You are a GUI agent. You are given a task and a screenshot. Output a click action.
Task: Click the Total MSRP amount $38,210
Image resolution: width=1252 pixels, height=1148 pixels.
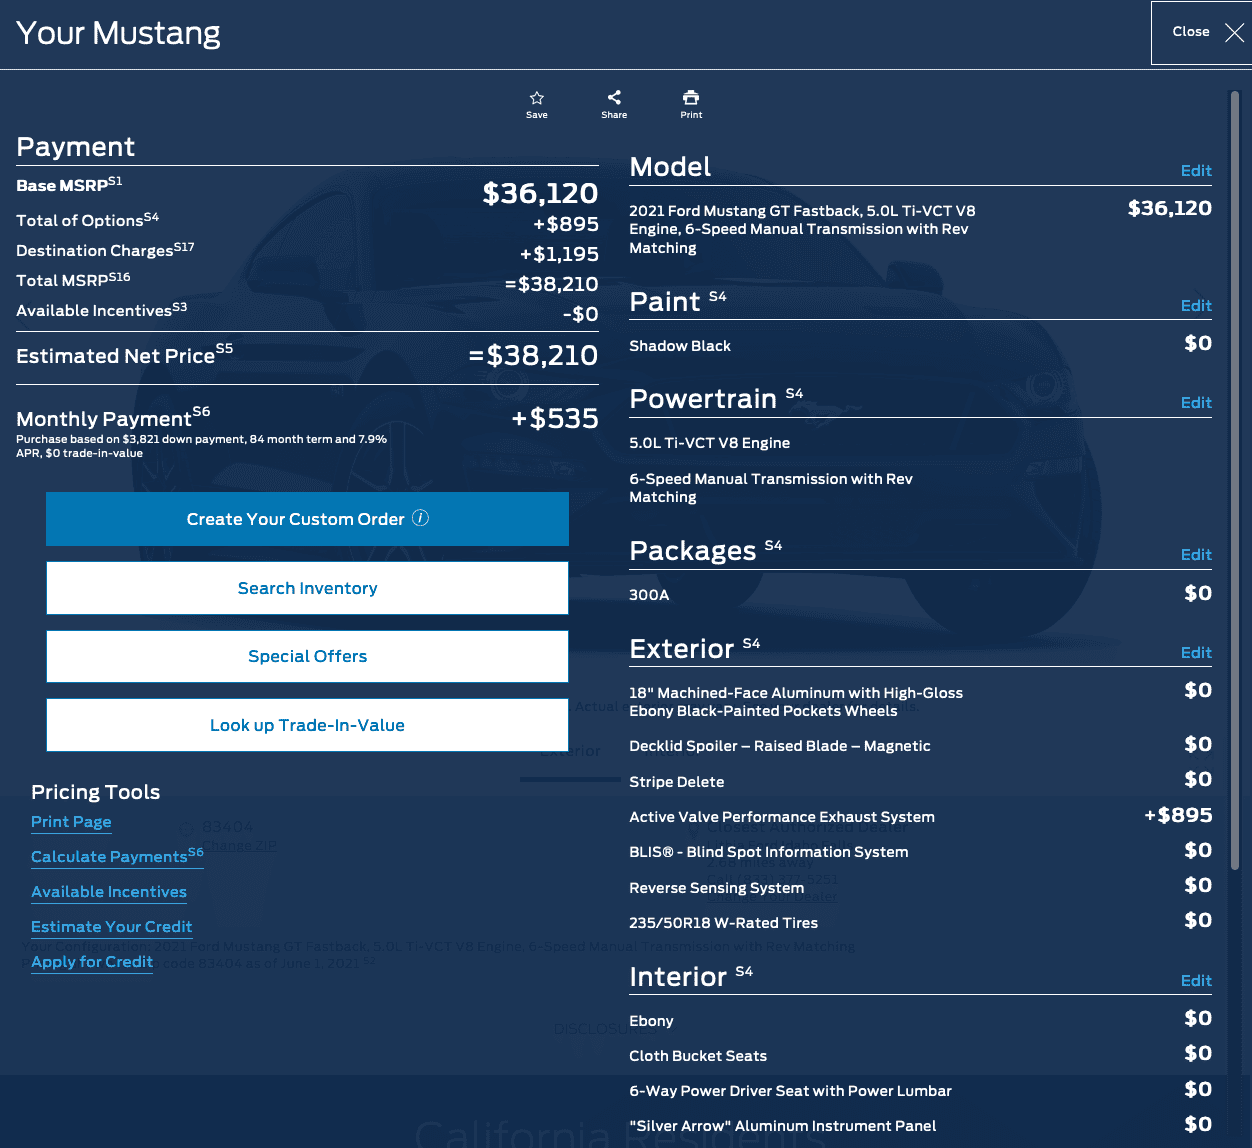click(x=551, y=284)
